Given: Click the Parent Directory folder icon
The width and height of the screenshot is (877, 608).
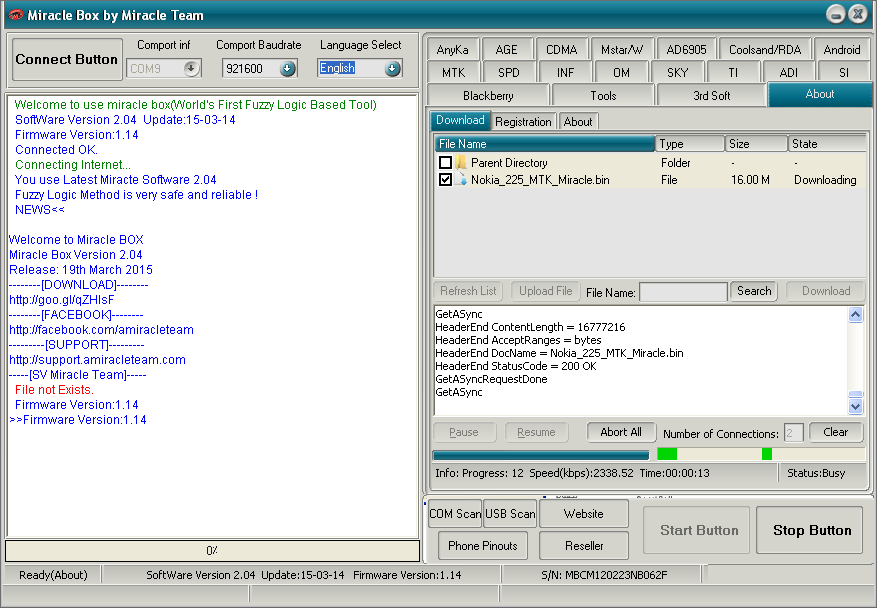Looking at the screenshot, I should [x=461, y=163].
